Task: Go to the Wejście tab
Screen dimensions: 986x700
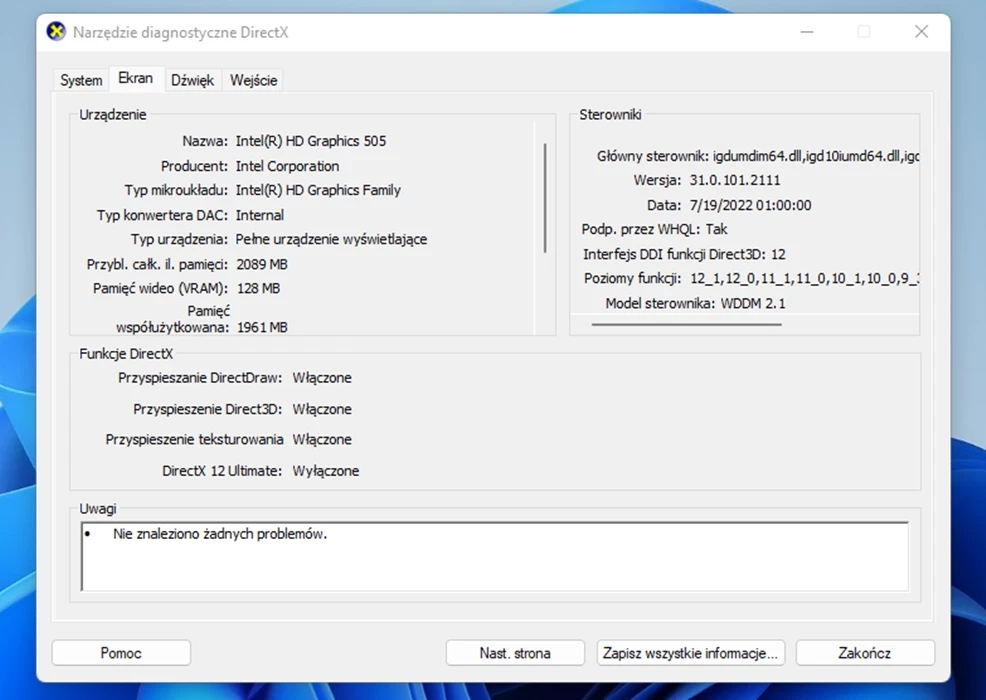Action: pos(253,81)
